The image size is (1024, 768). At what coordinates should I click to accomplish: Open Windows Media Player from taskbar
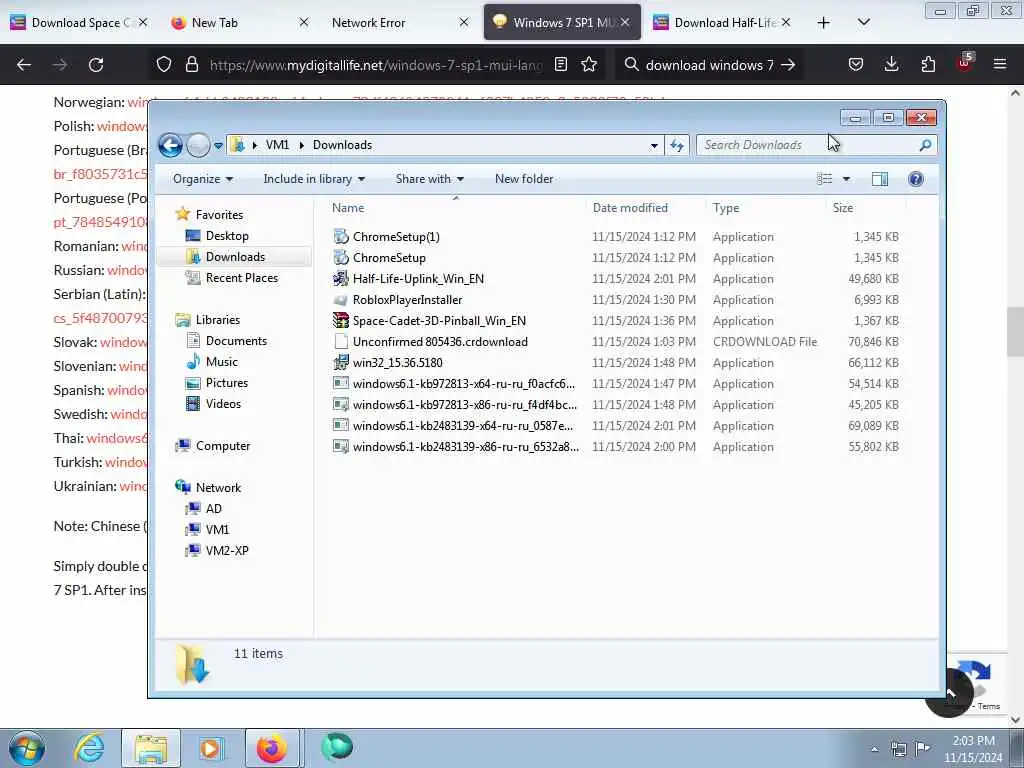tap(211, 748)
